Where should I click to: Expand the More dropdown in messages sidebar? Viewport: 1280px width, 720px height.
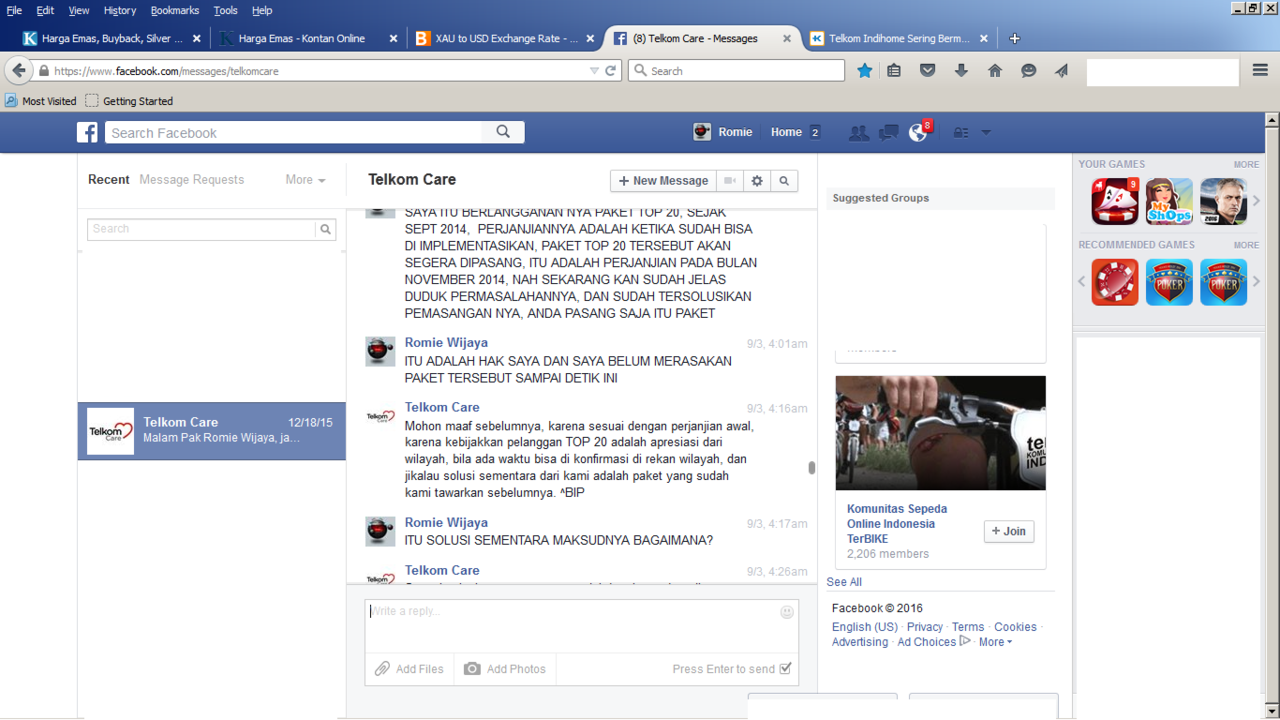point(305,180)
